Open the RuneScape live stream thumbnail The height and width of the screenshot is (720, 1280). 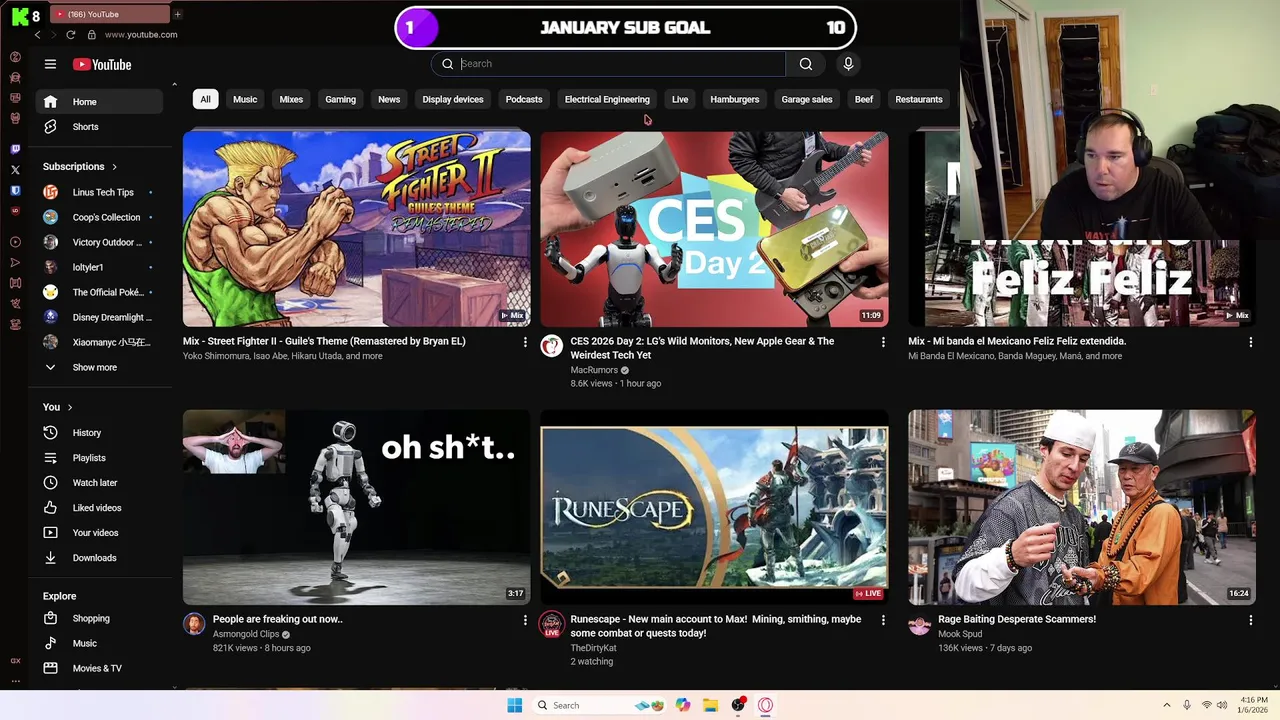coord(714,507)
